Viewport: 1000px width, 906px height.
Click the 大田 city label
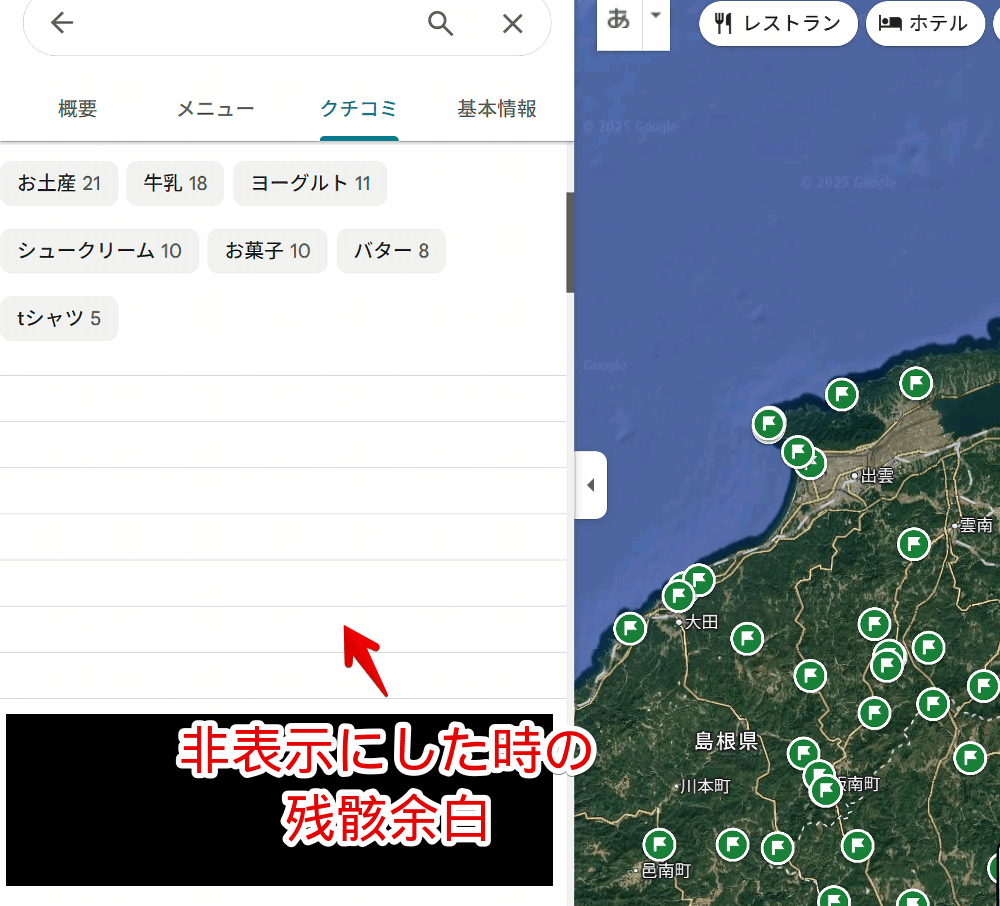701,622
